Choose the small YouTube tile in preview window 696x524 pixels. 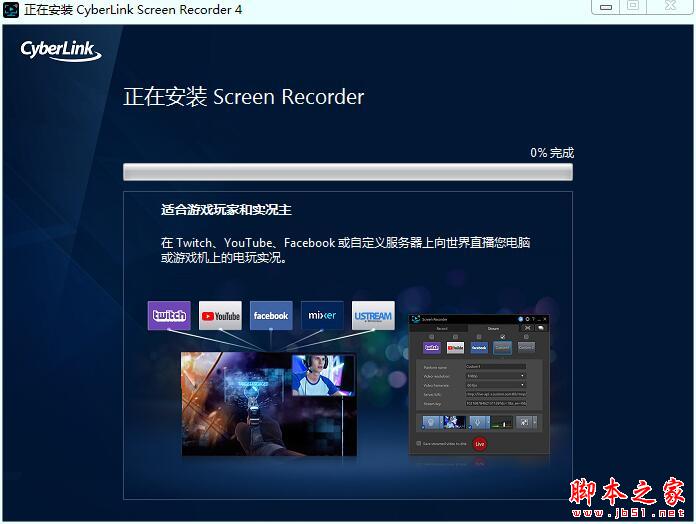click(455, 347)
